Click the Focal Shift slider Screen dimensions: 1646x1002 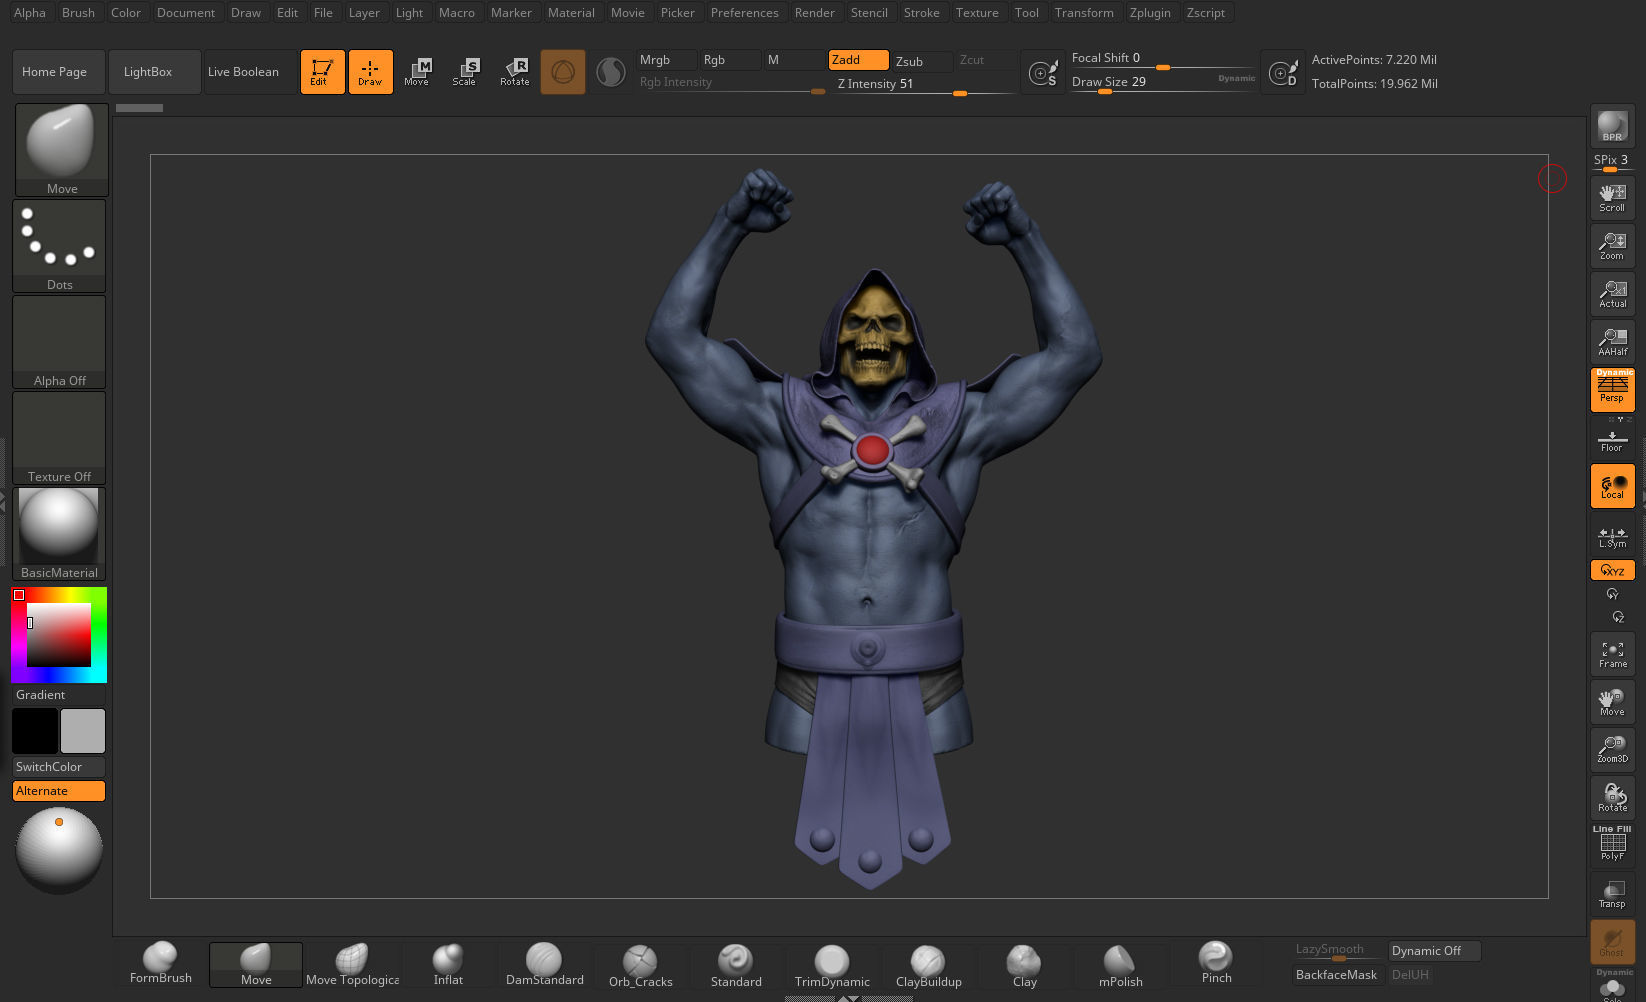pyautogui.click(x=1162, y=59)
